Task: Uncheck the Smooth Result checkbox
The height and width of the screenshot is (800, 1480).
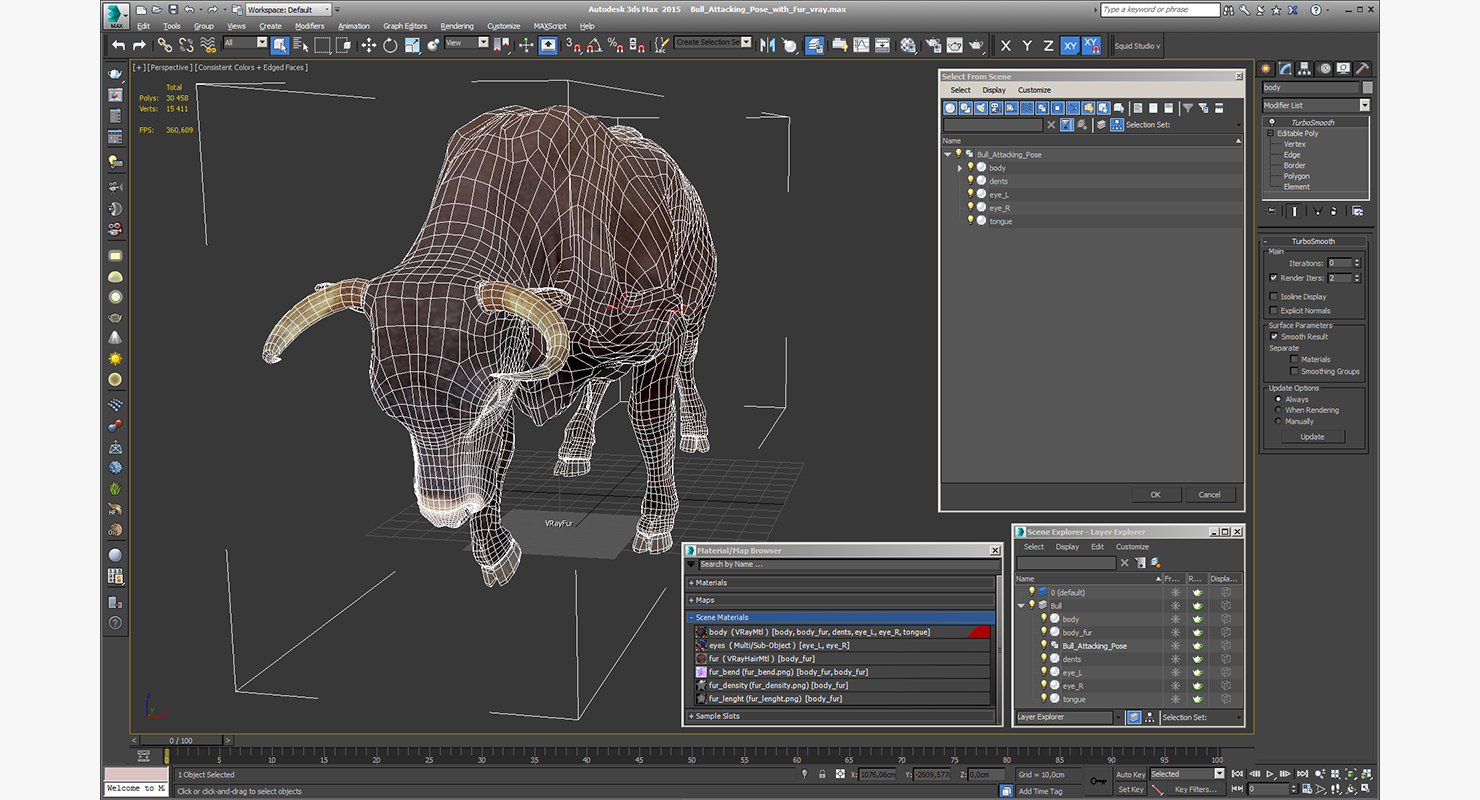Action: pyautogui.click(x=1274, y=337)
